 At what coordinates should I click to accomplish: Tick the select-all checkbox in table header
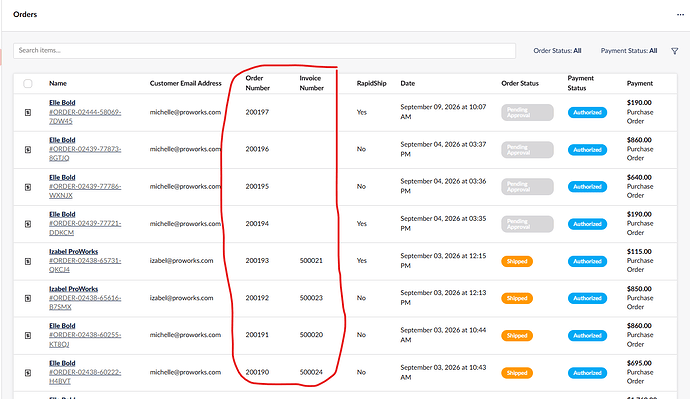pos(28,84)
